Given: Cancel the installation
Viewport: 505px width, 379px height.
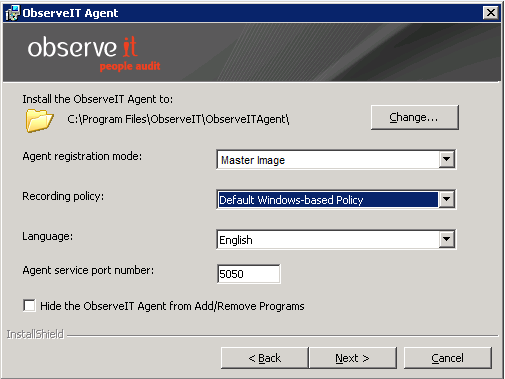Looking at the screenshot, I should tap(448, 358).
